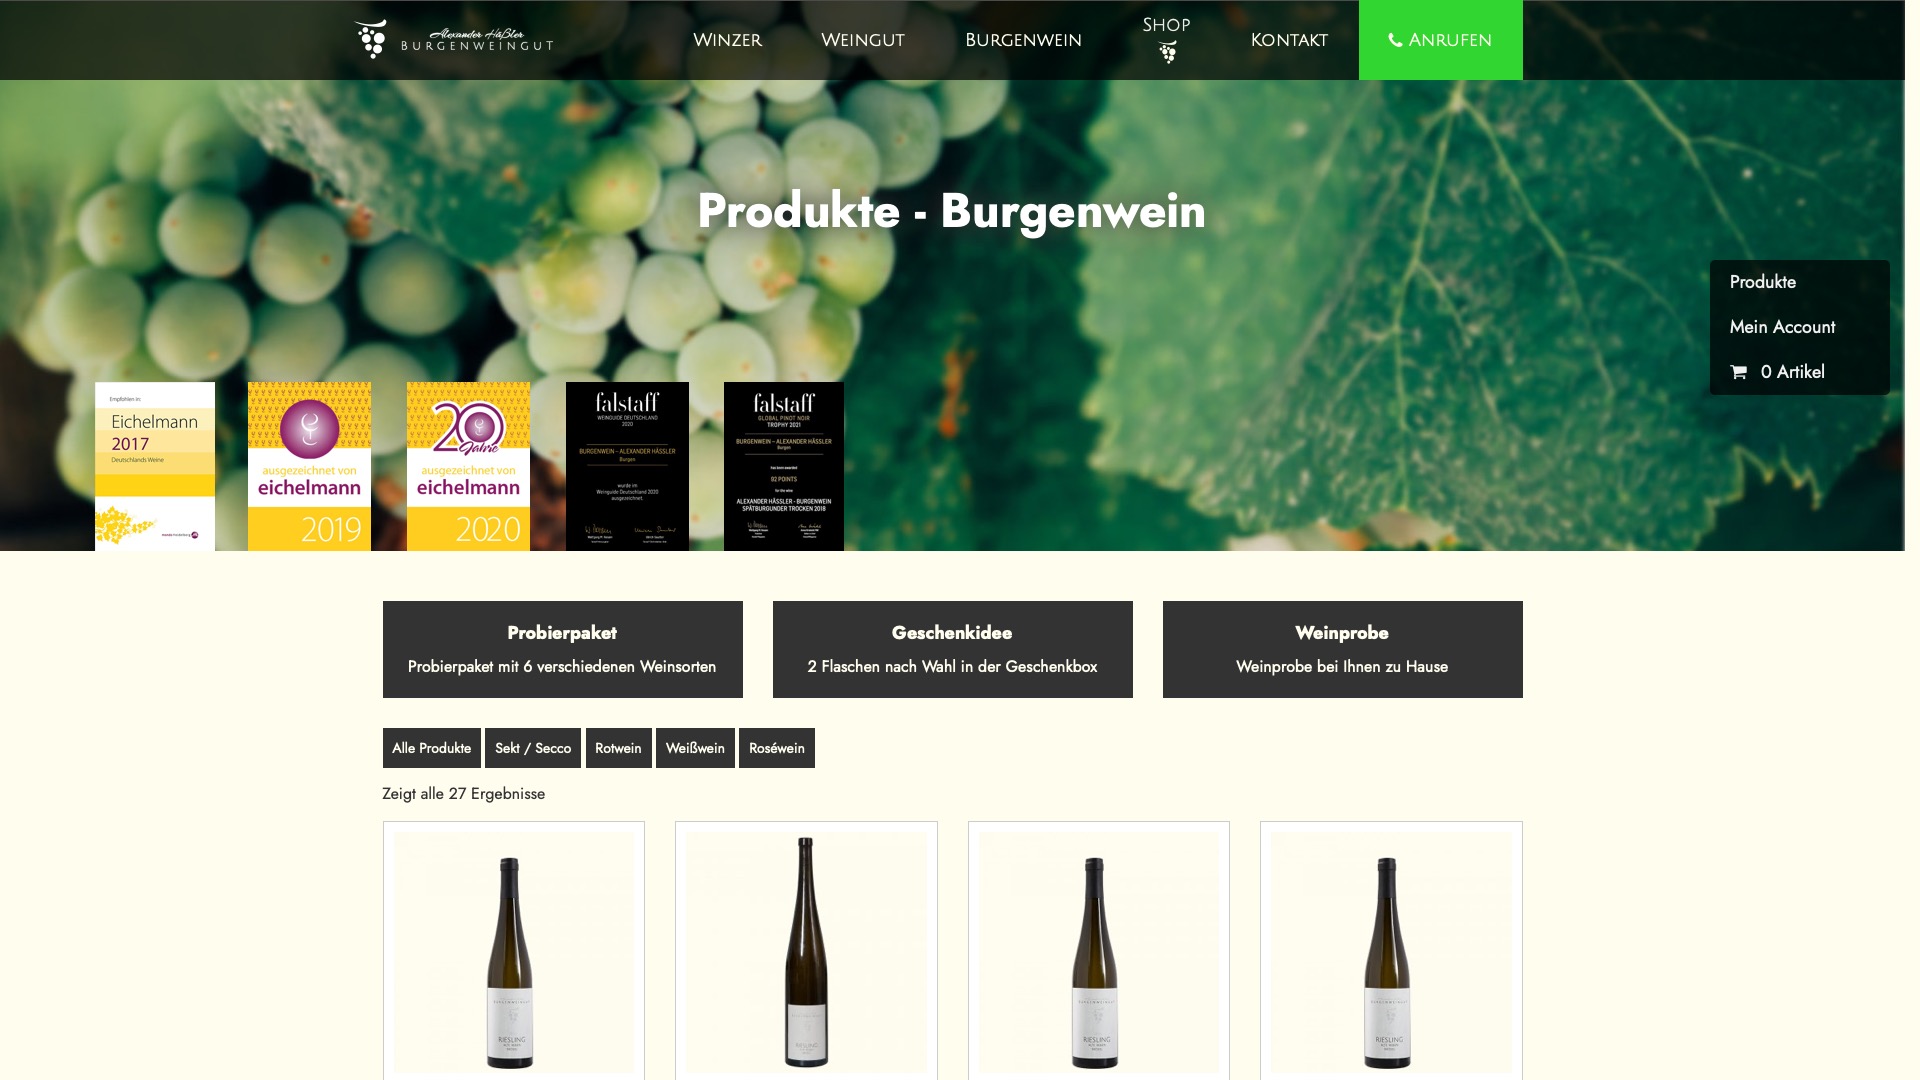
Task: Click the phone icon on Anrufen
Action: click(1395, 41)
